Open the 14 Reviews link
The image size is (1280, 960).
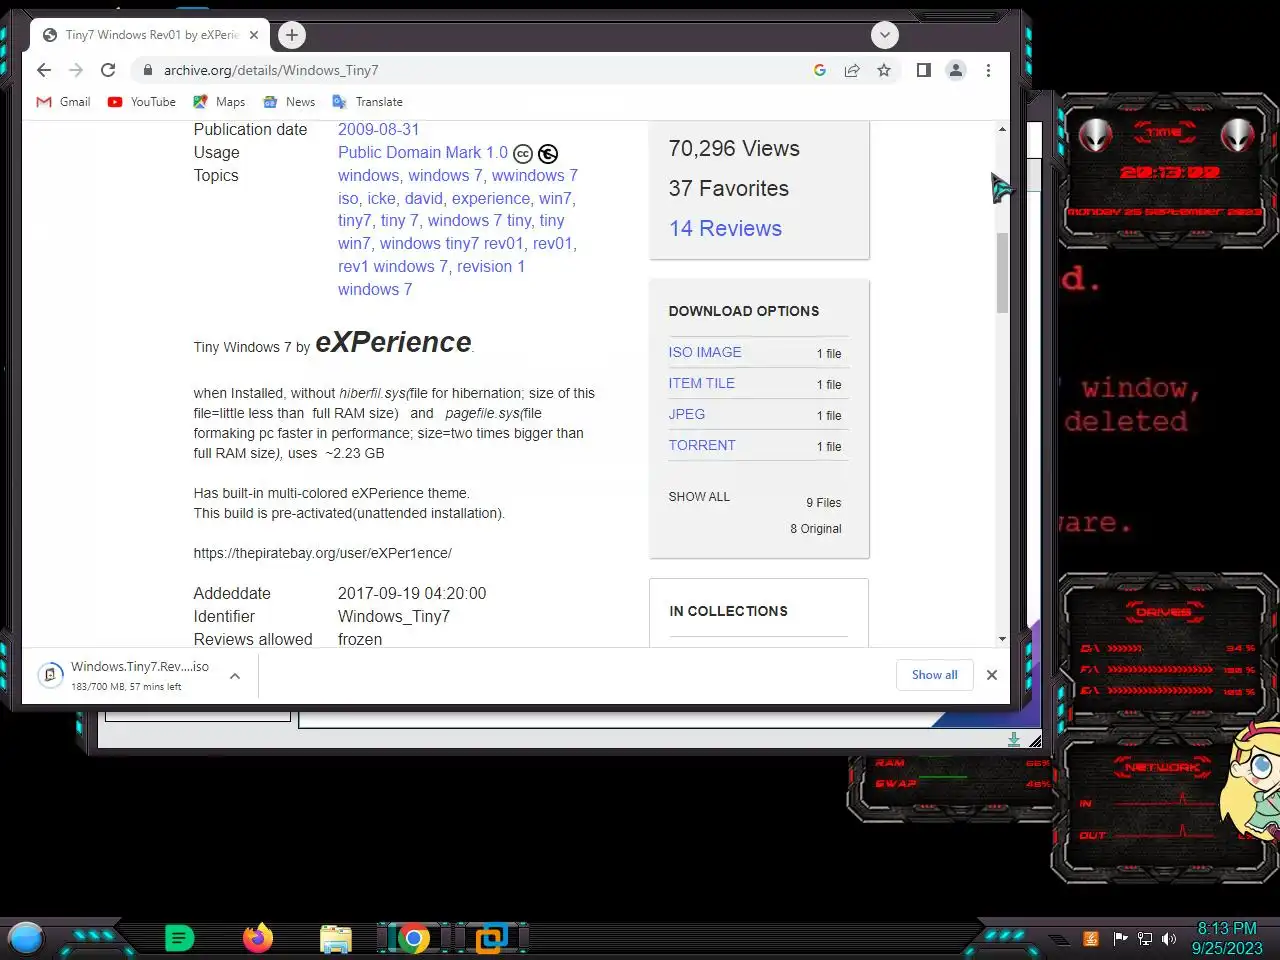click(x=725, y=228)
